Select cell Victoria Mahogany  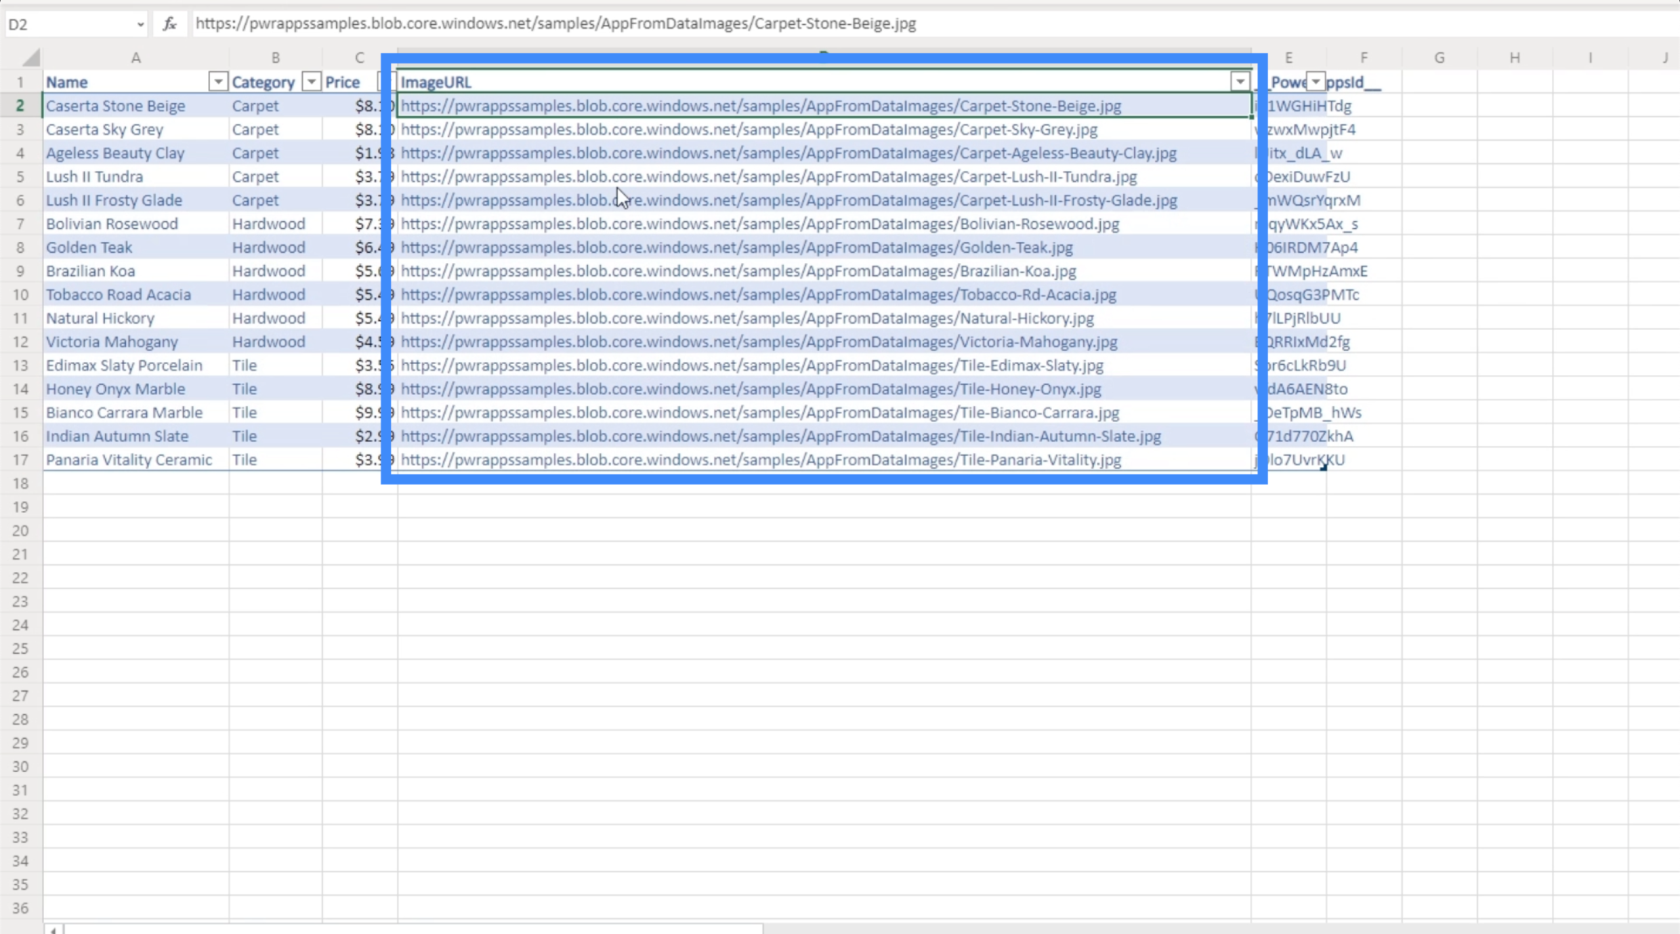point(136,342)
